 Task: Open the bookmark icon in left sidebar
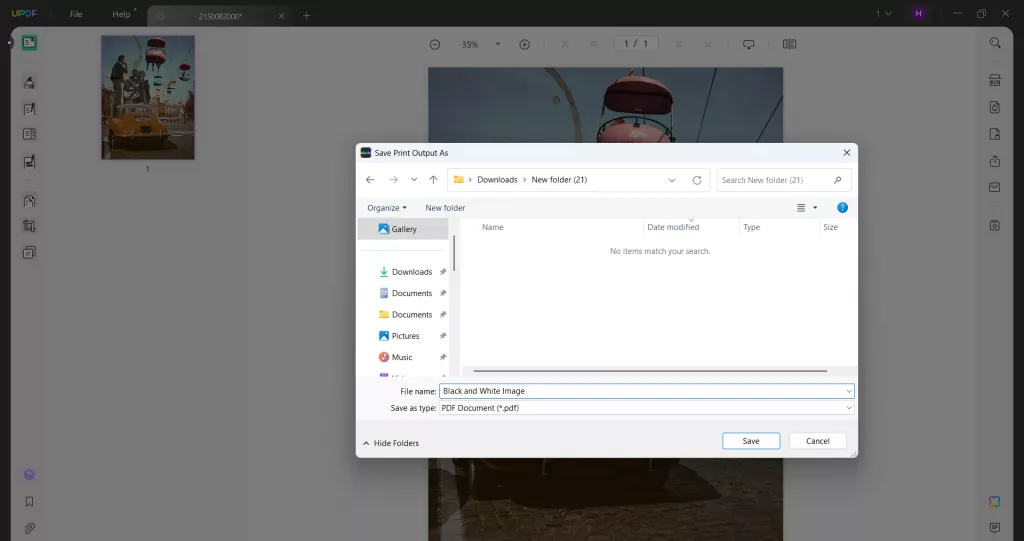click(29, 502)
